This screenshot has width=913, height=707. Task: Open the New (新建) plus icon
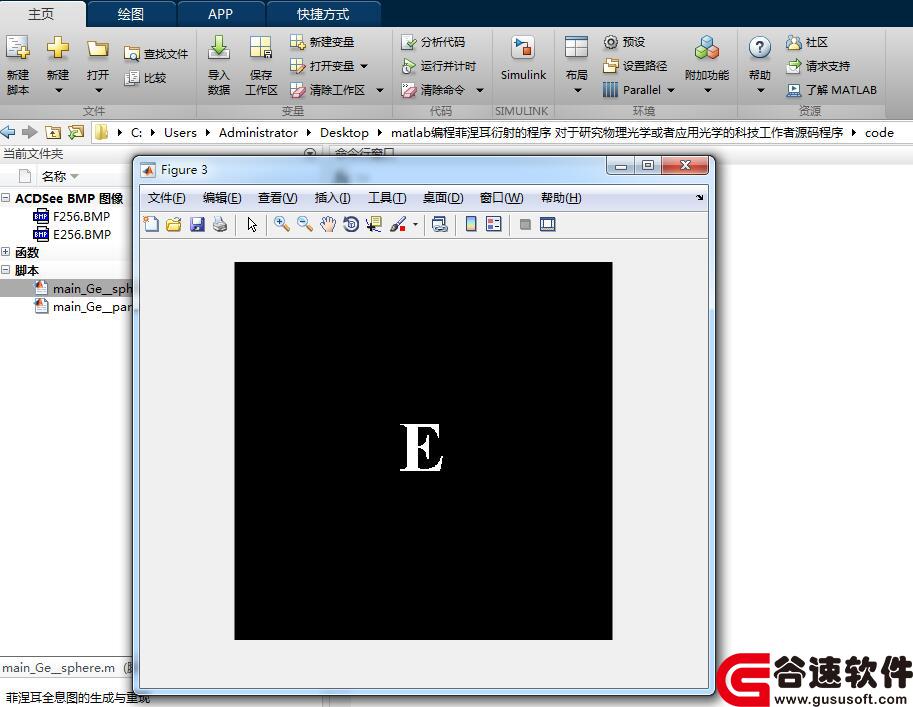(x=58, y=48)
